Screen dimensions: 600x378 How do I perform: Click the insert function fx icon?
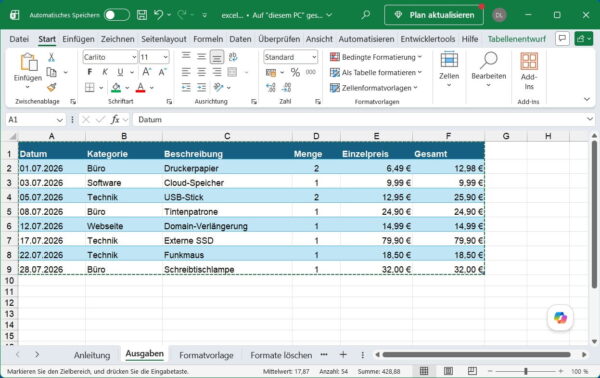pyautogui.click(x=115, y=120)
